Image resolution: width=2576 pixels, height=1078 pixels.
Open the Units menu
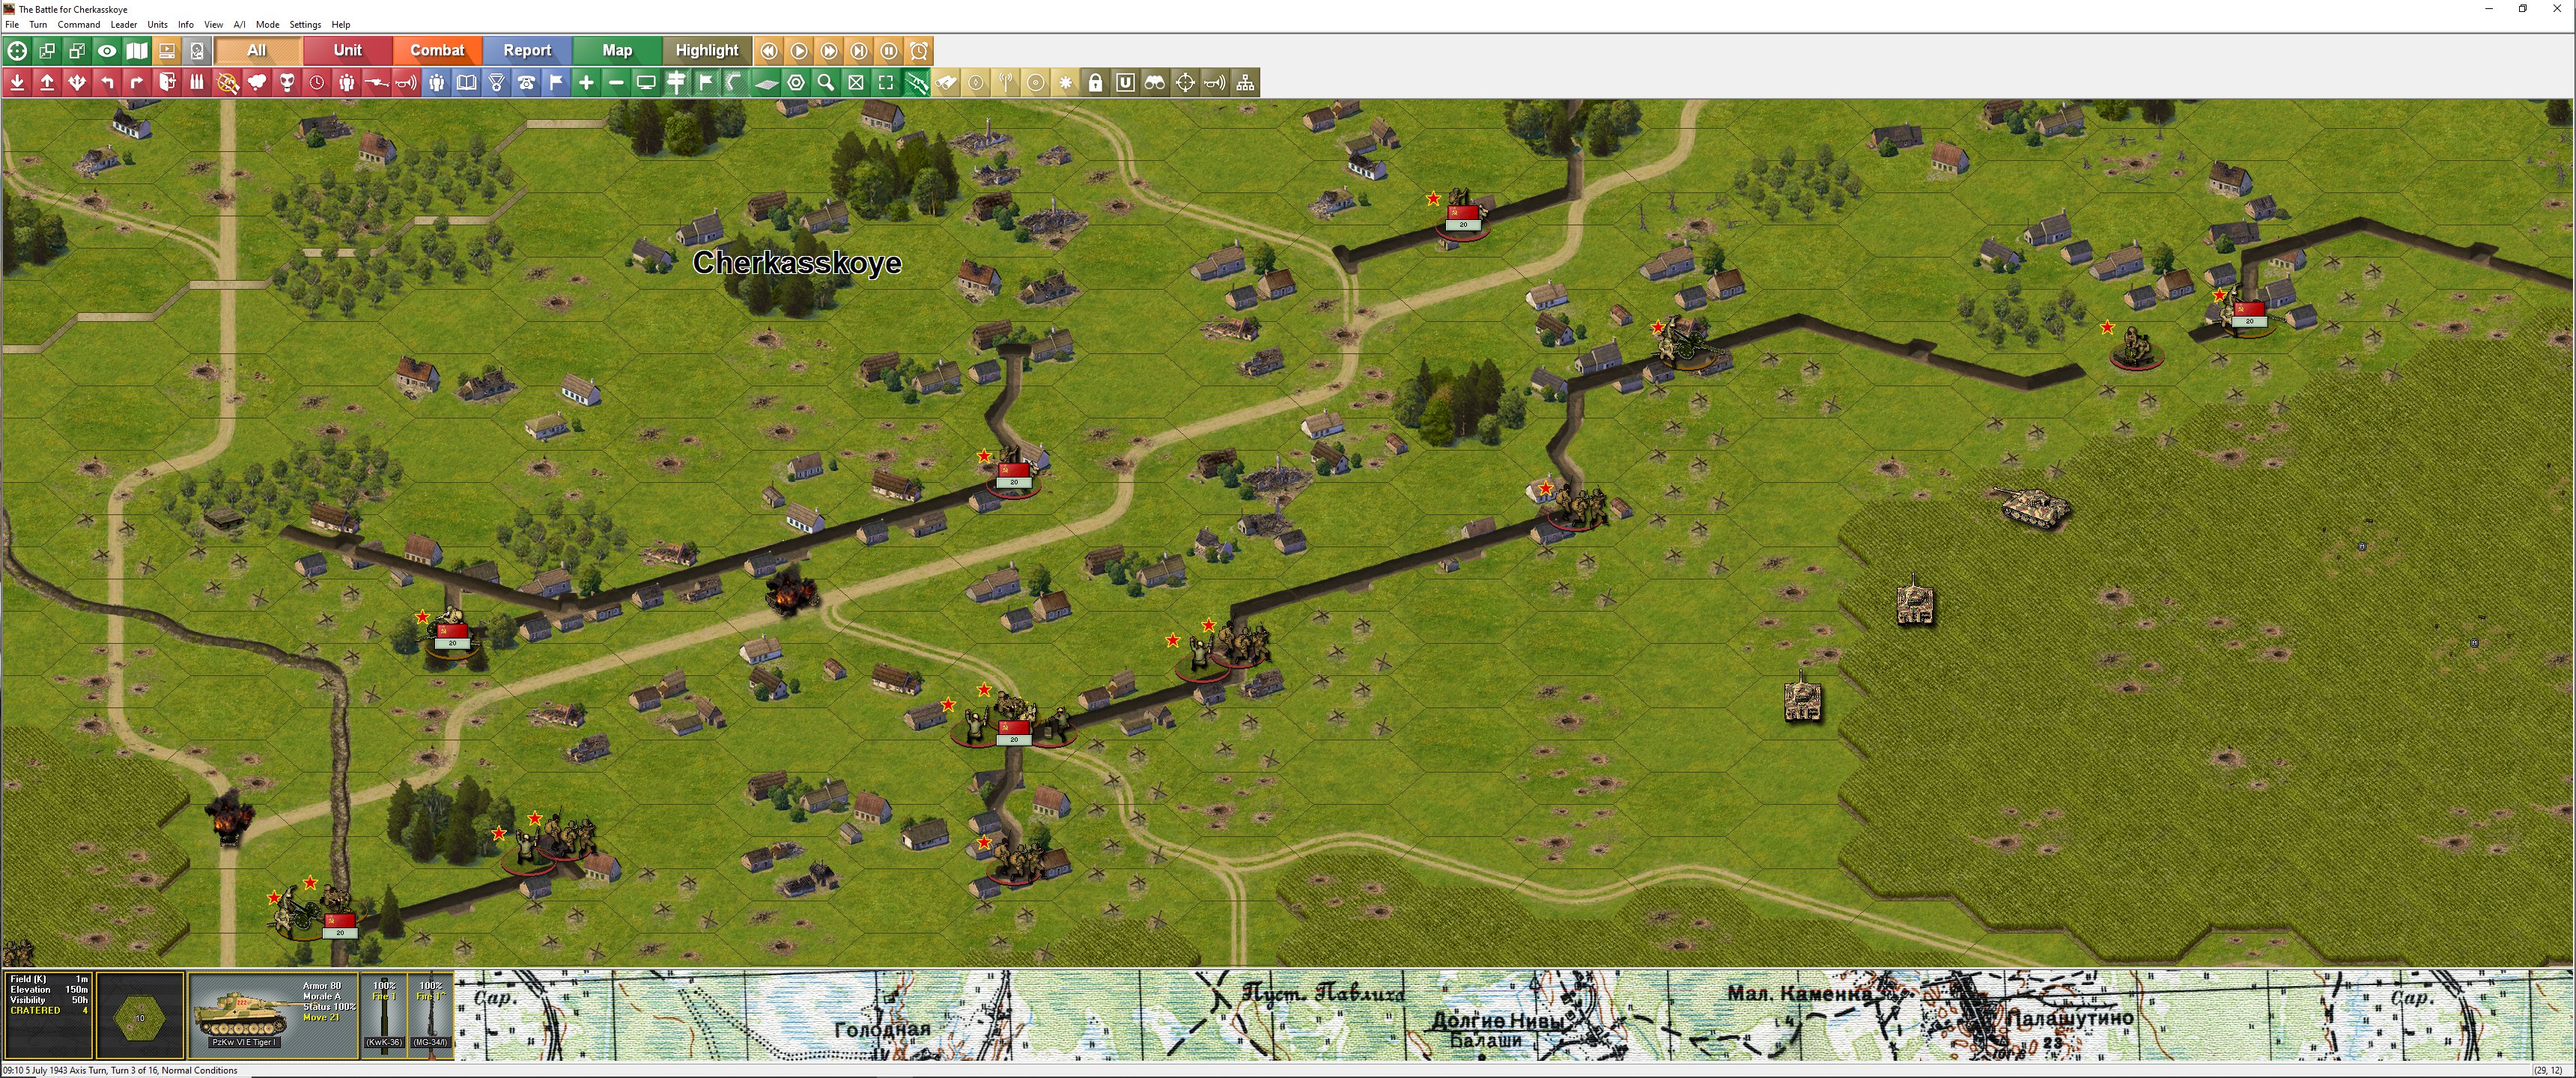157,24
